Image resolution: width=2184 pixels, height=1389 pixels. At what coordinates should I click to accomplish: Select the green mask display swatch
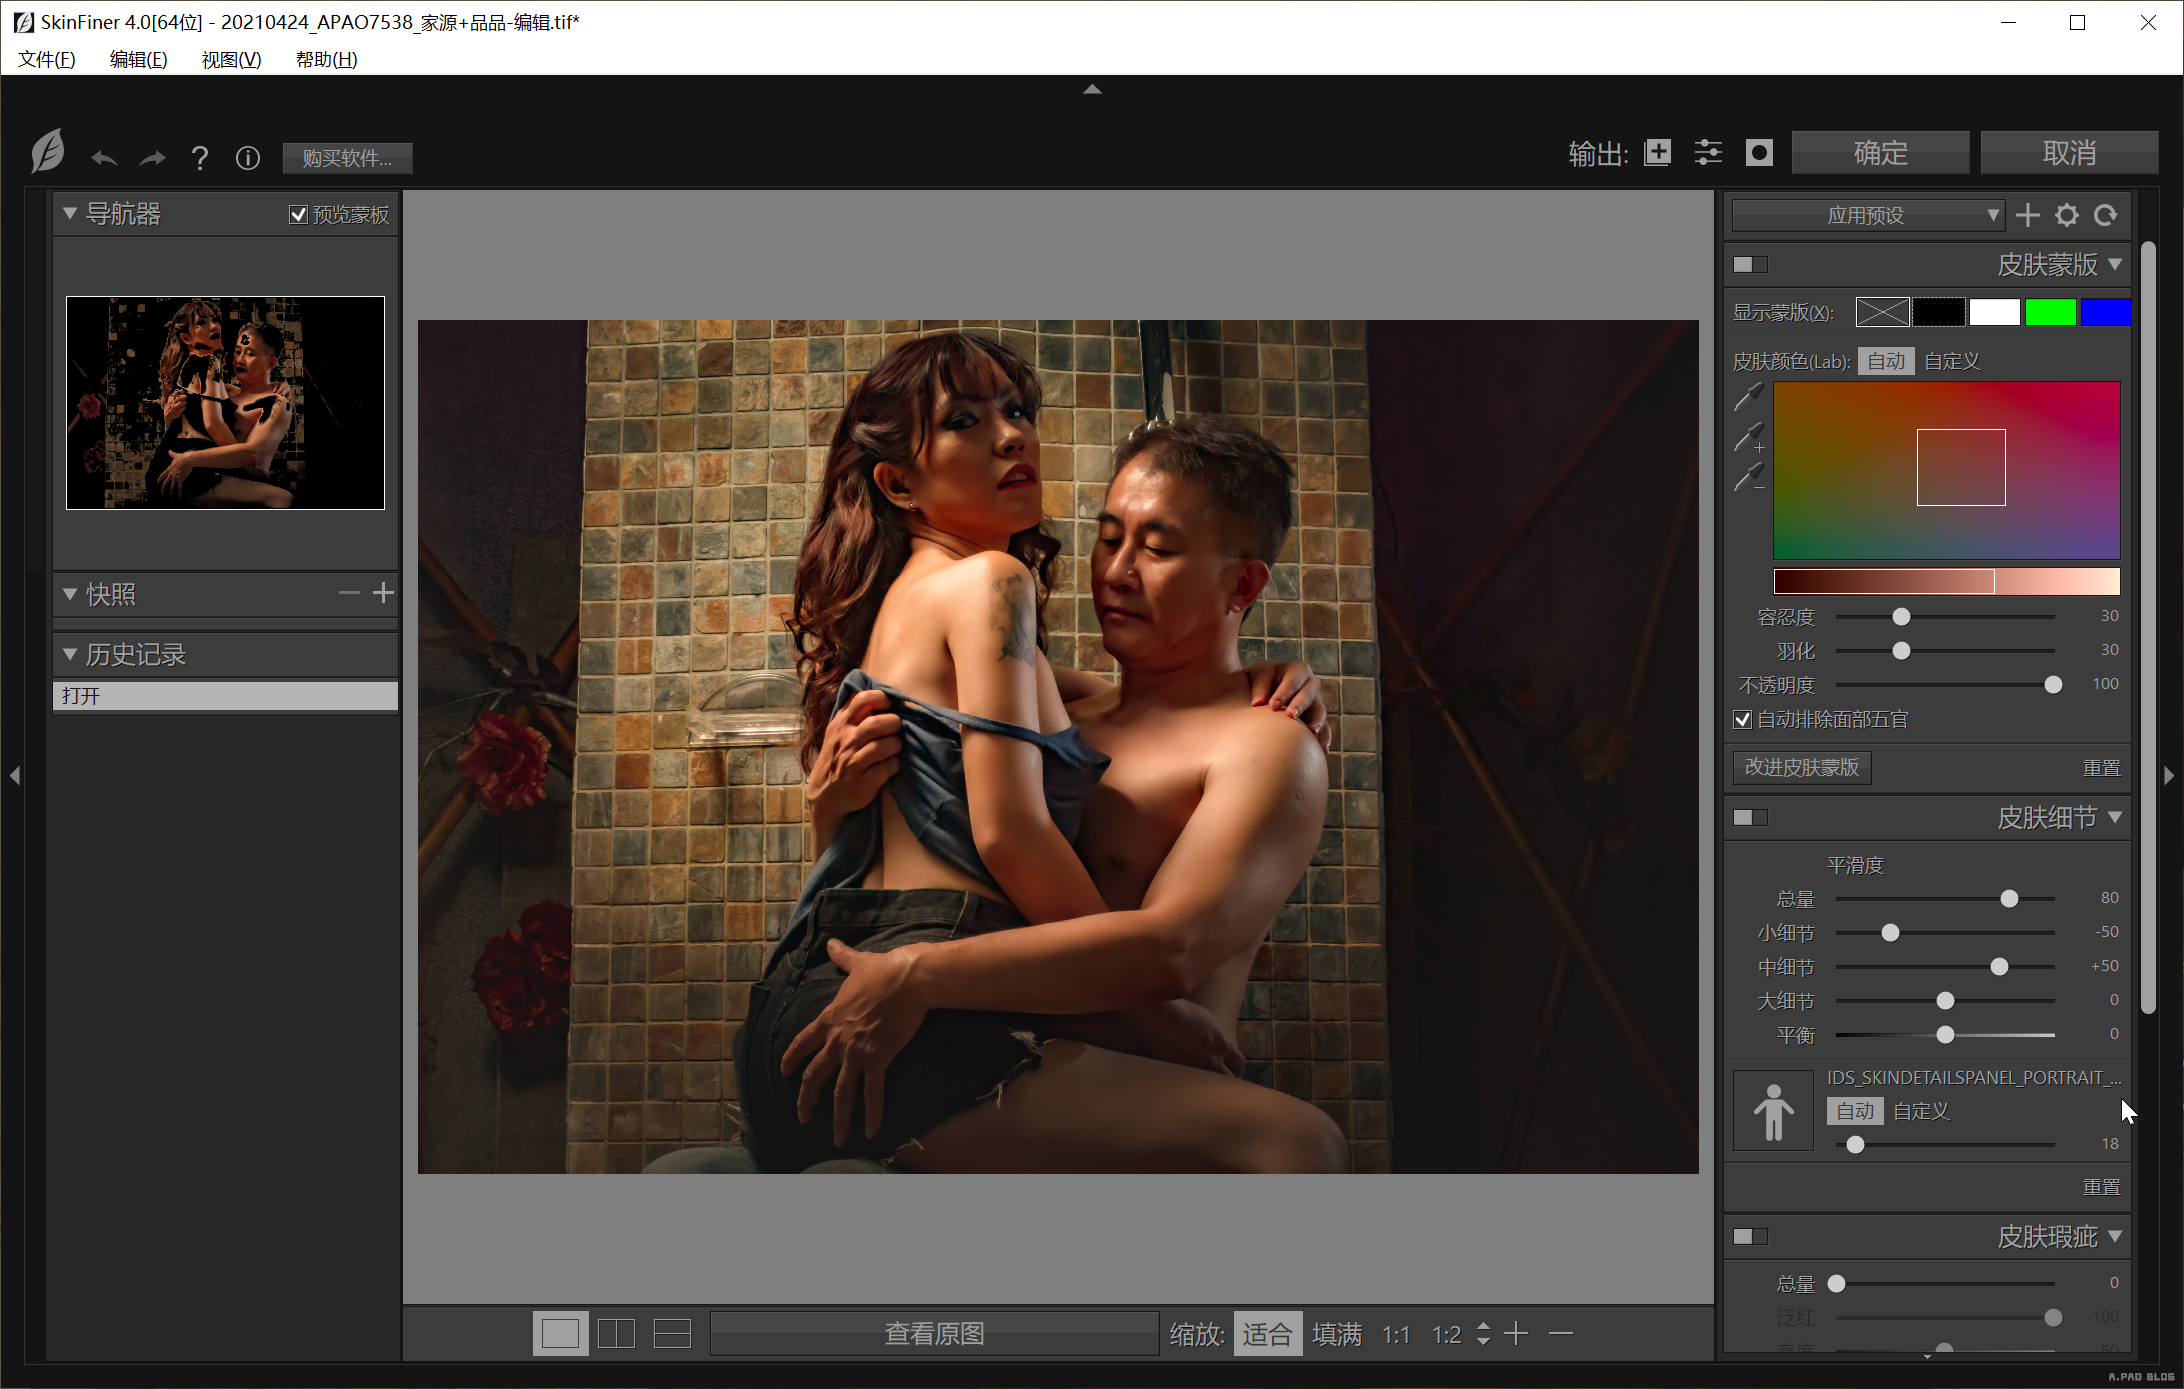(x=2050, y=312)
